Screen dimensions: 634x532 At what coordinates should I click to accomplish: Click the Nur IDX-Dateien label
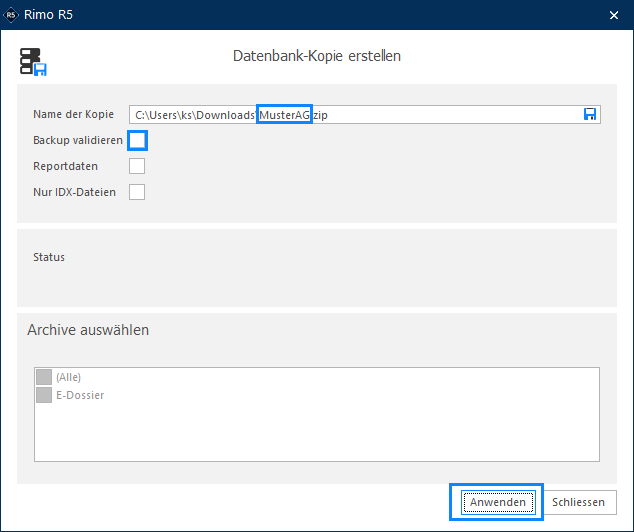74,192
